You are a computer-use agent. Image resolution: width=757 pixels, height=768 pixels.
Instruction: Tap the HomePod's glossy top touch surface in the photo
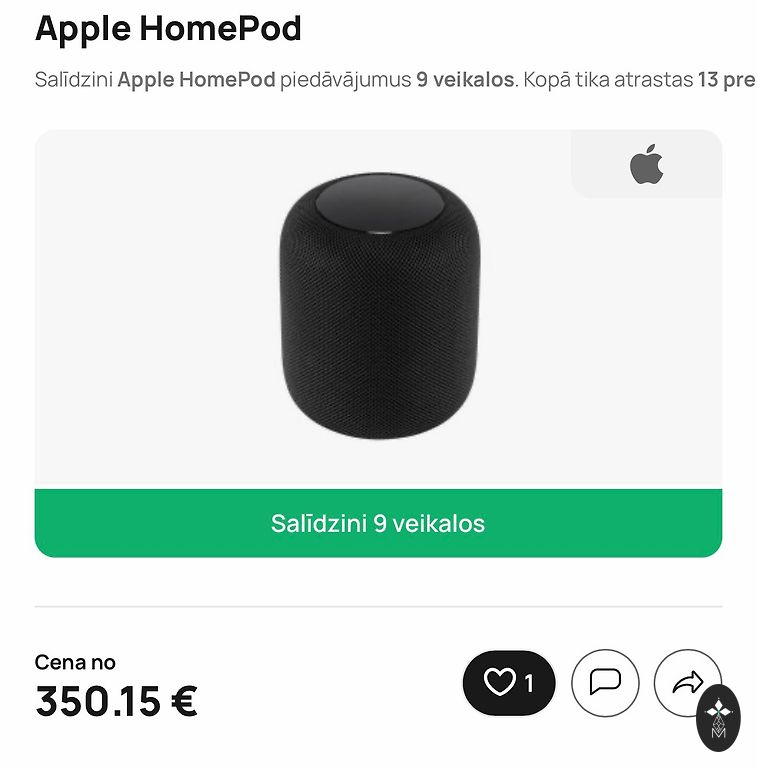[x=380, y=203]
